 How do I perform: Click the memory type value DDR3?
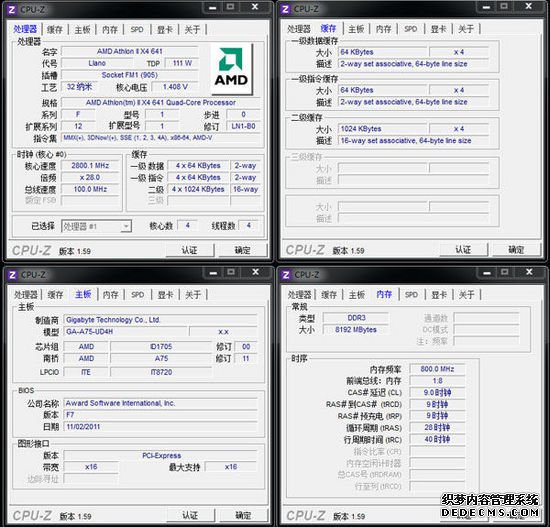[356, 318]
